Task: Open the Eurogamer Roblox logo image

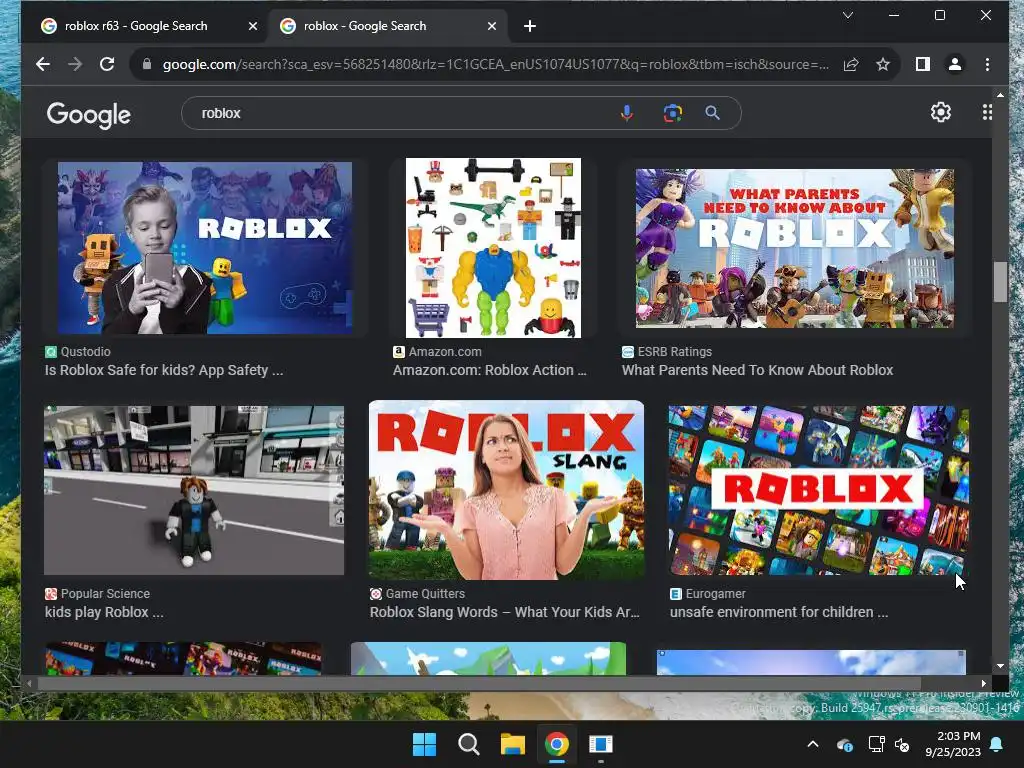Action: 819,490
